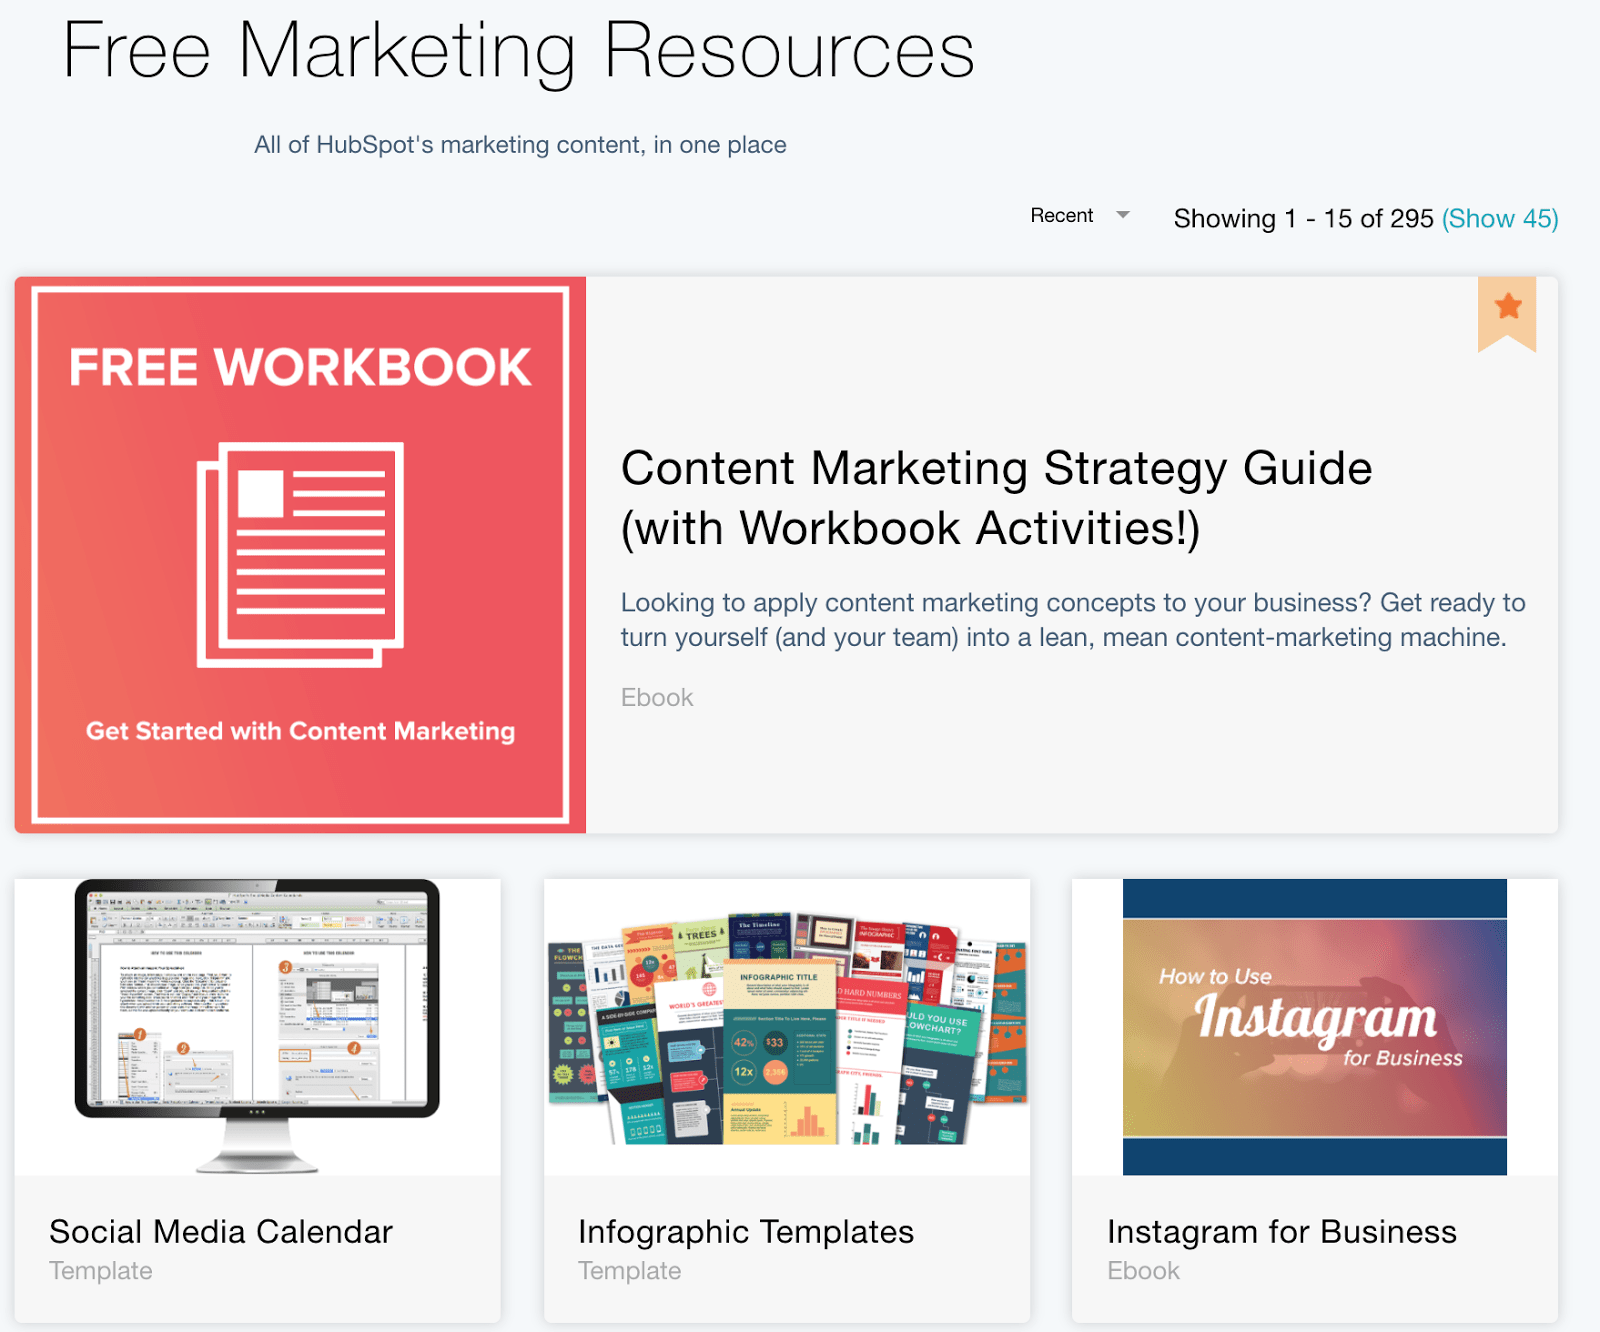The image size is (1600, 1332).
Task: Click 'All of HubSpot's marketing content' subtitle
Action: pyautogui.click(x=520, y=145)
